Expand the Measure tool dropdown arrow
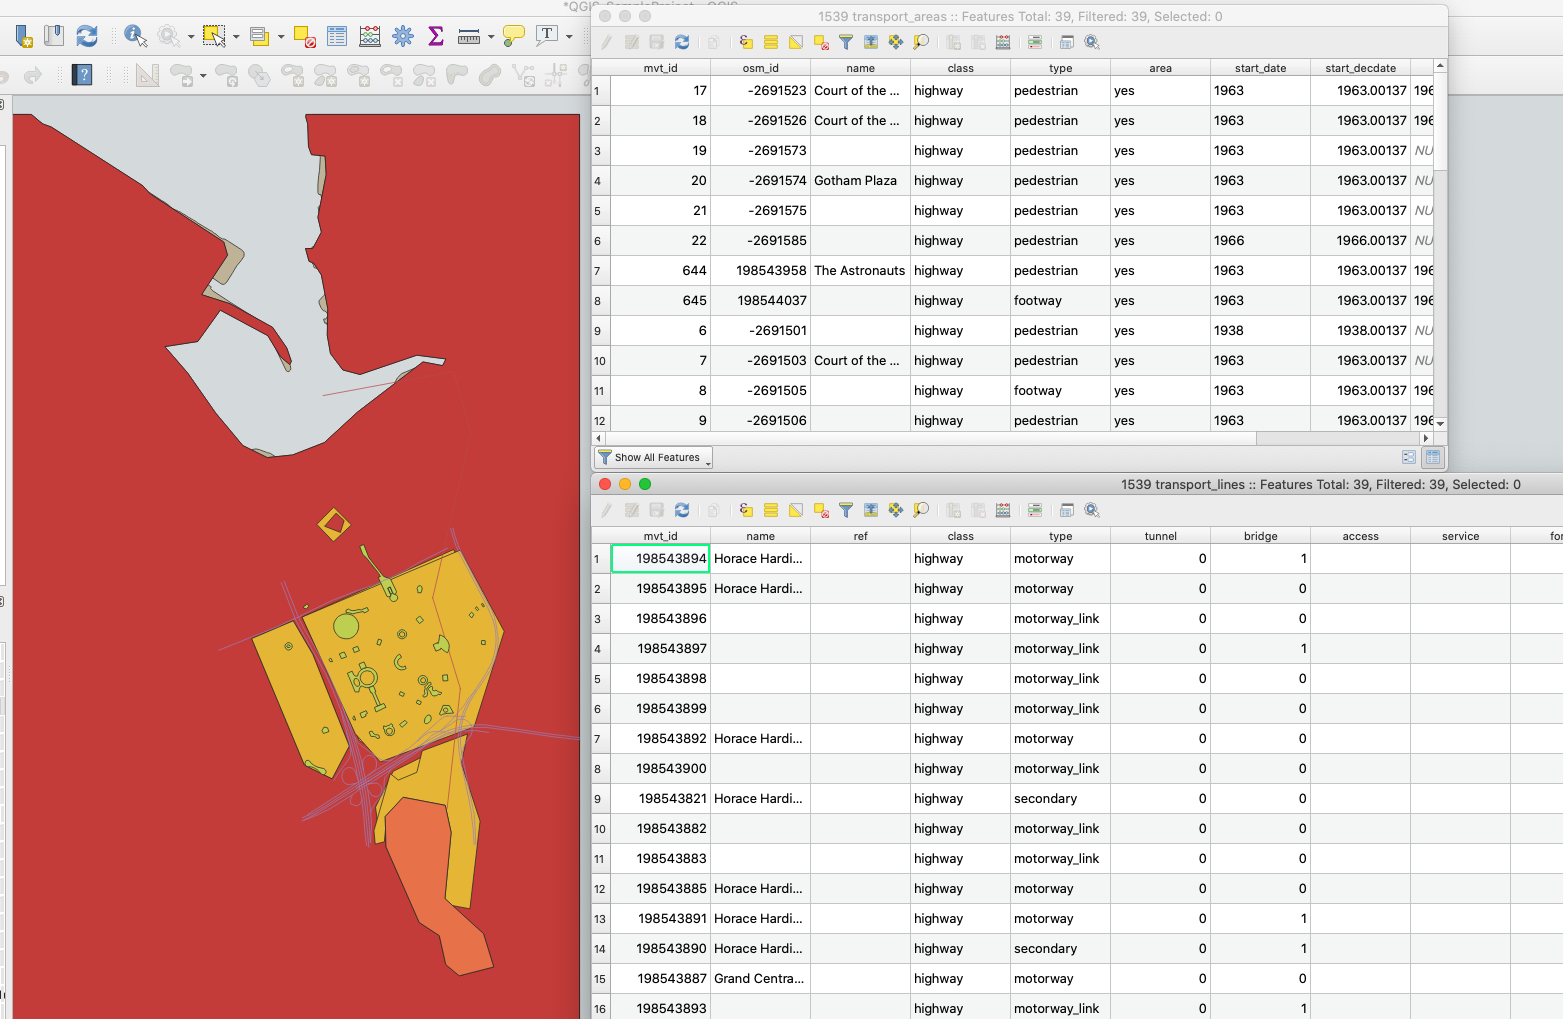 (x=491, y=37)
